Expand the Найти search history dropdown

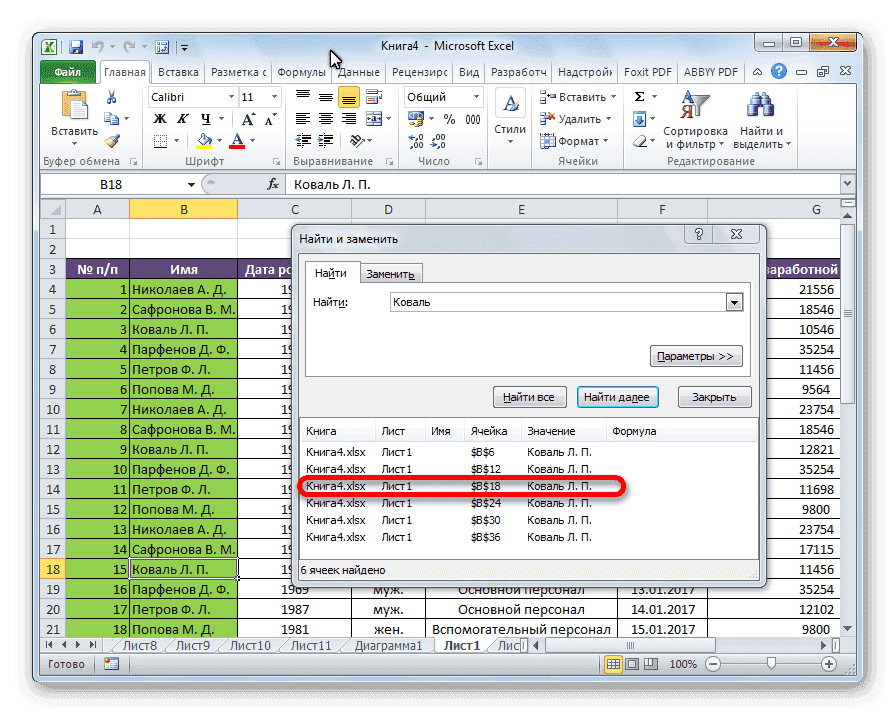pos(735,301)
